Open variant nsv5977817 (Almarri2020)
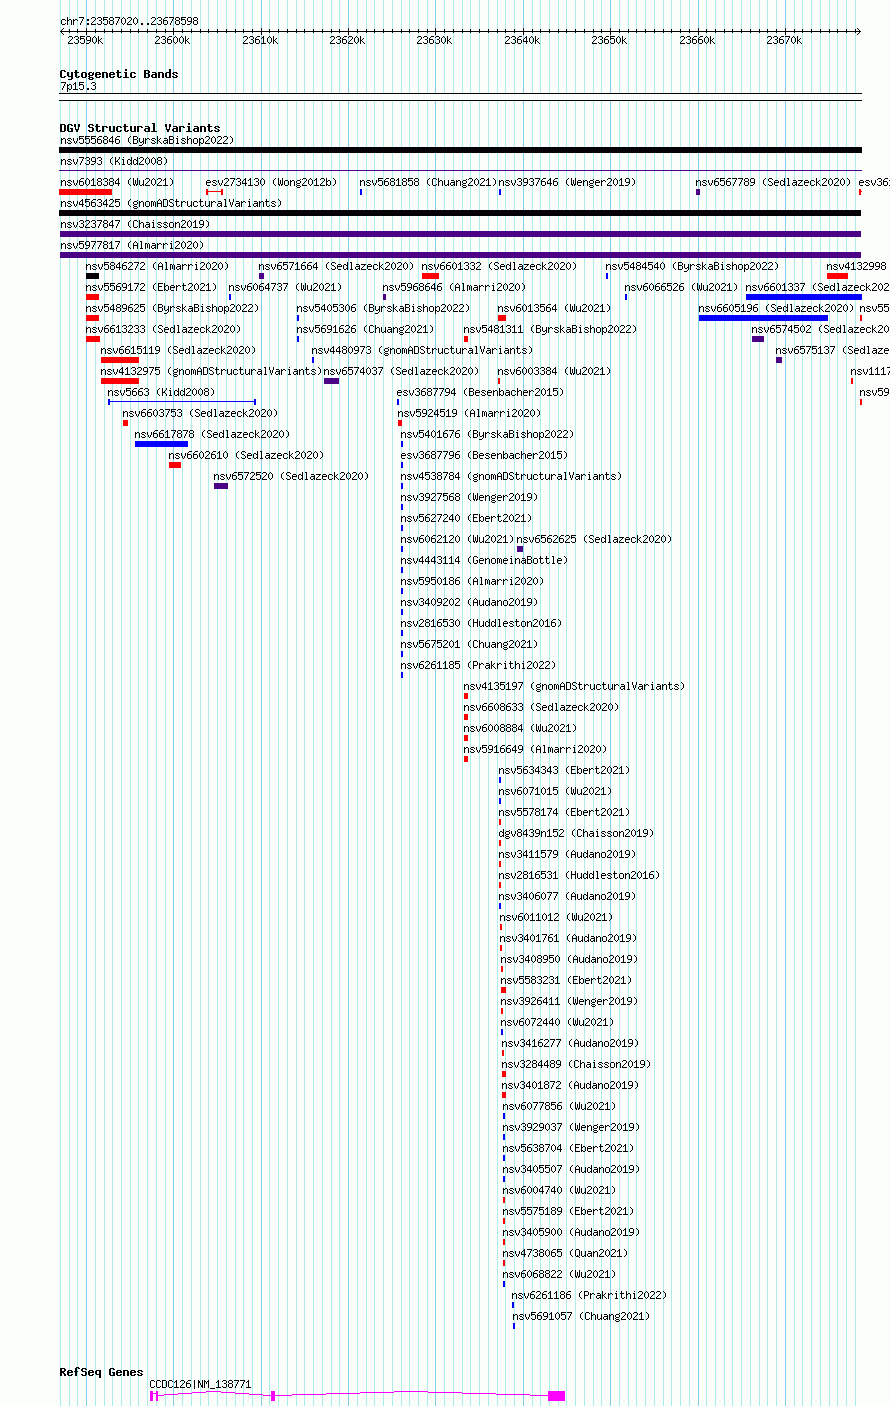The height and width of the screenshot is (1406, 890). (132, 245)
